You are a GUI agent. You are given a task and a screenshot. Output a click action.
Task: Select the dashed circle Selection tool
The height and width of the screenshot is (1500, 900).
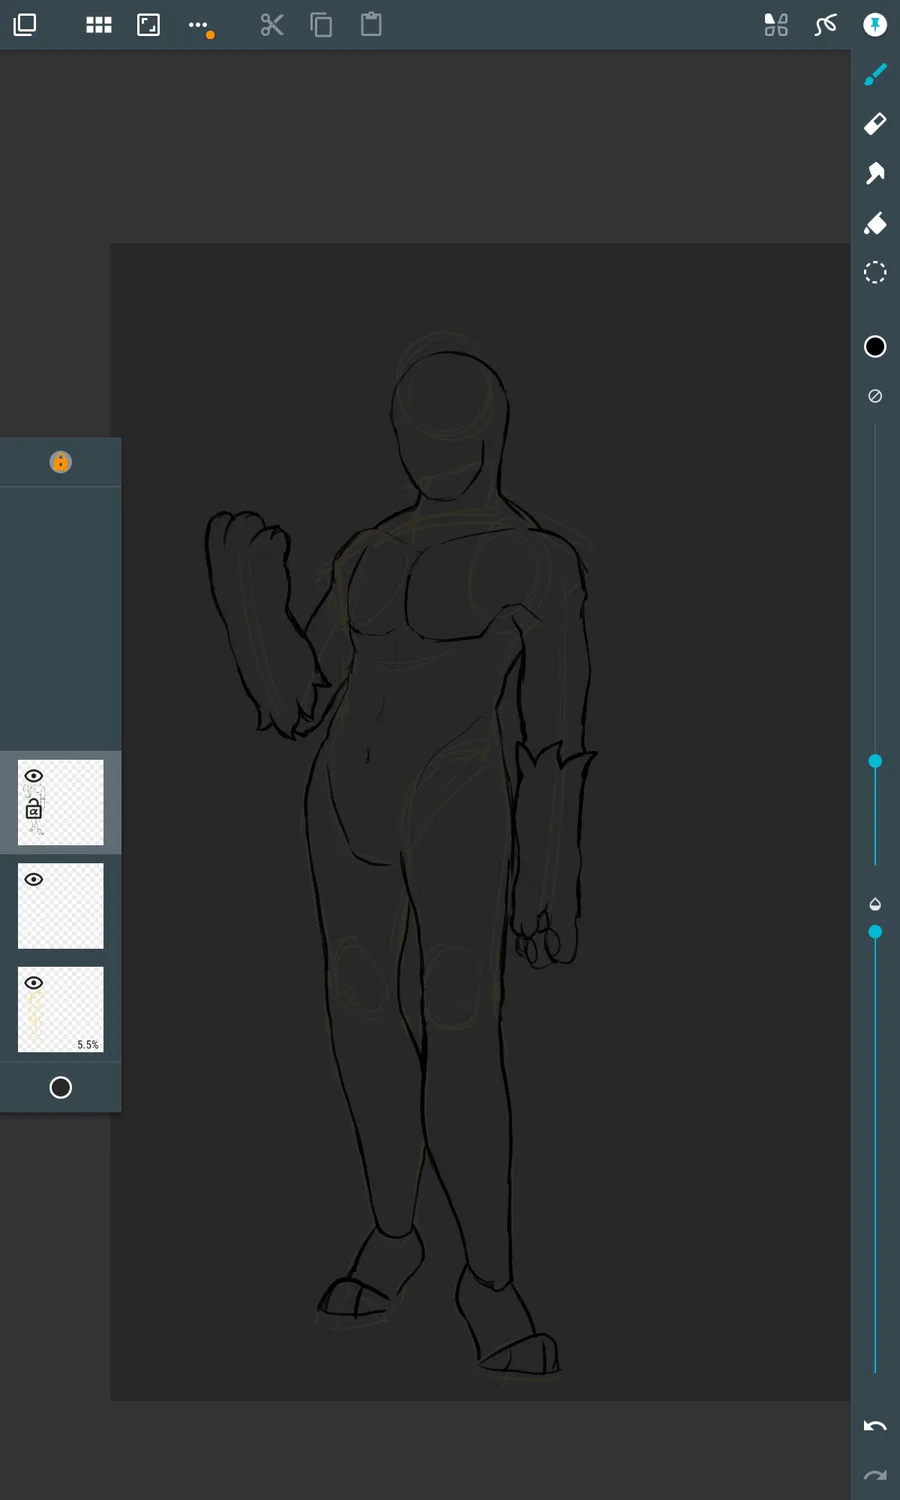coord(875,272)
